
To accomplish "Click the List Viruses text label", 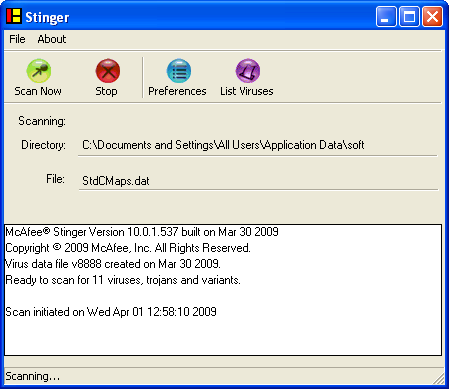I will click(247, 91).
